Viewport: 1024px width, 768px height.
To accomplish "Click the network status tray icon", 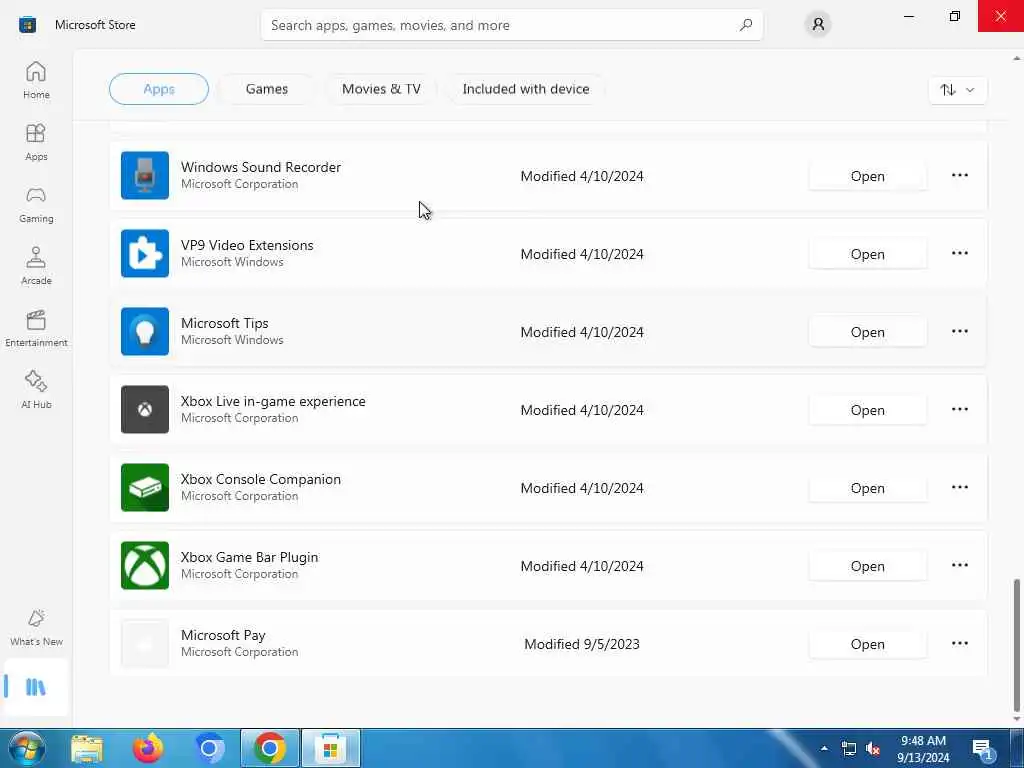I will pos(848,748).
